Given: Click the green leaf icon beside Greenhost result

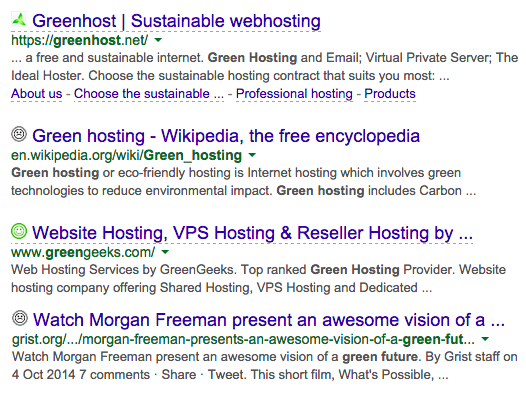Looking at the screenshot, I should [19, 19].
